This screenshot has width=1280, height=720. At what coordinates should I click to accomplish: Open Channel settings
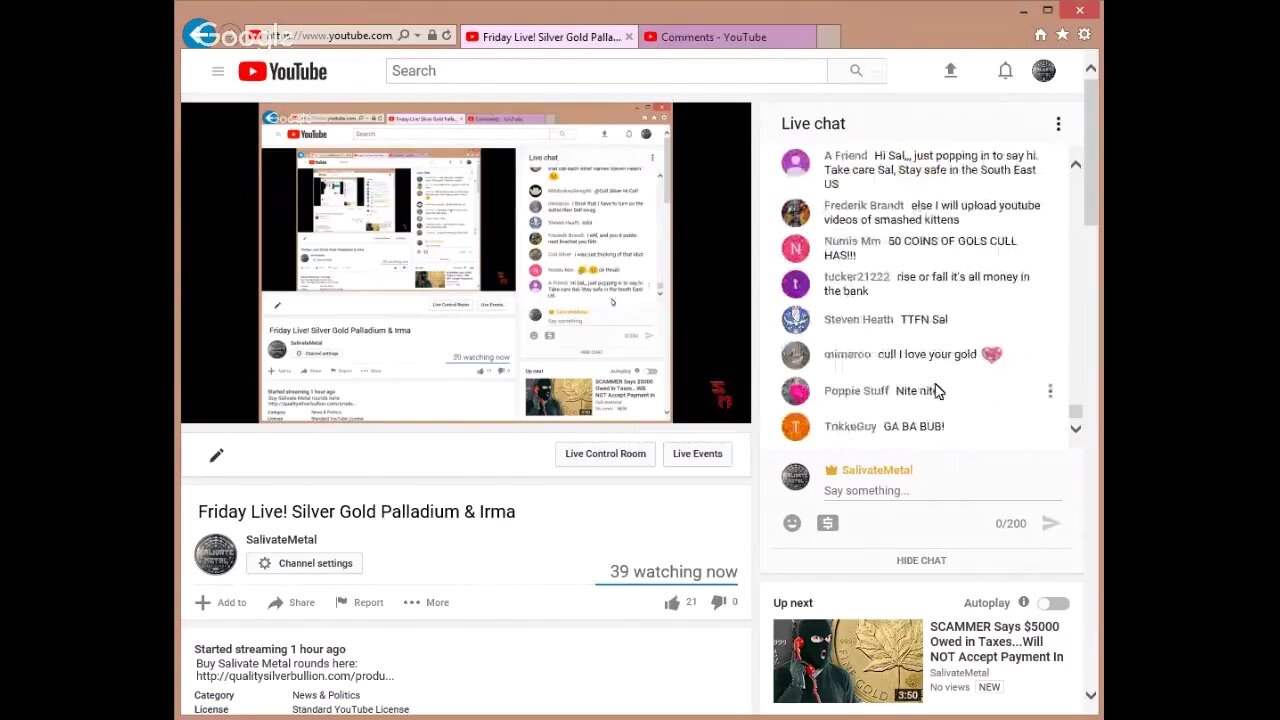[305, 563]
